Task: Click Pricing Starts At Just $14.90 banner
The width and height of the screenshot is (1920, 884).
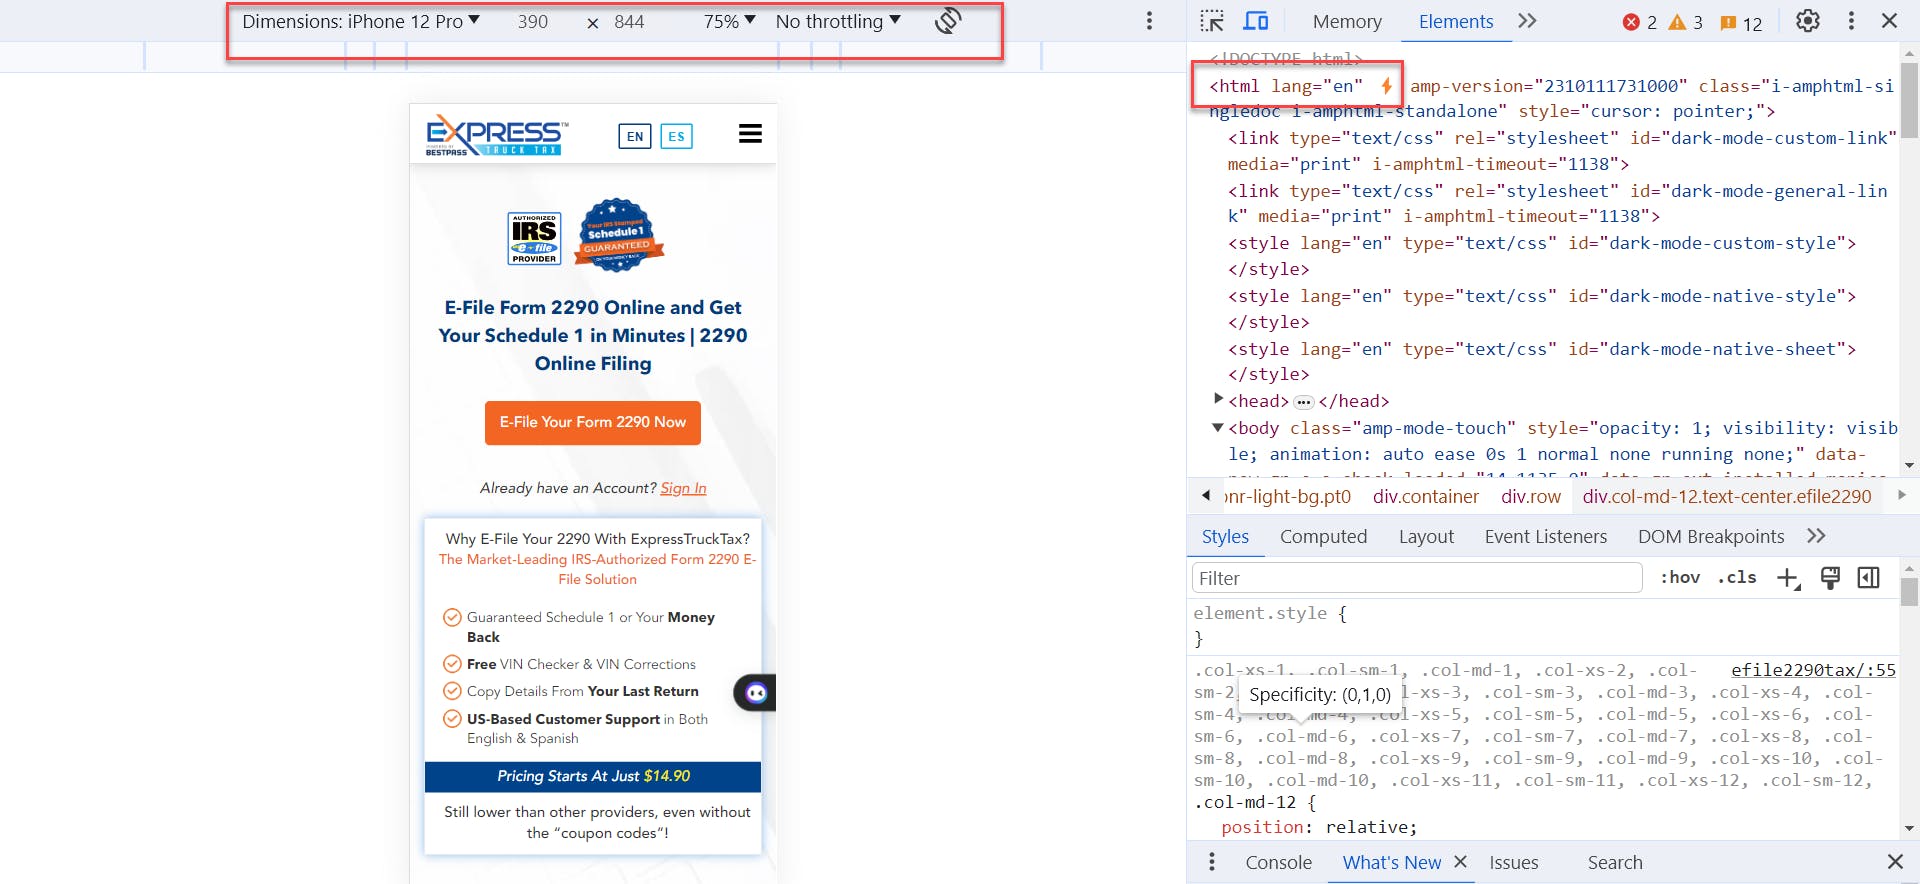Action: click(593, 777)
